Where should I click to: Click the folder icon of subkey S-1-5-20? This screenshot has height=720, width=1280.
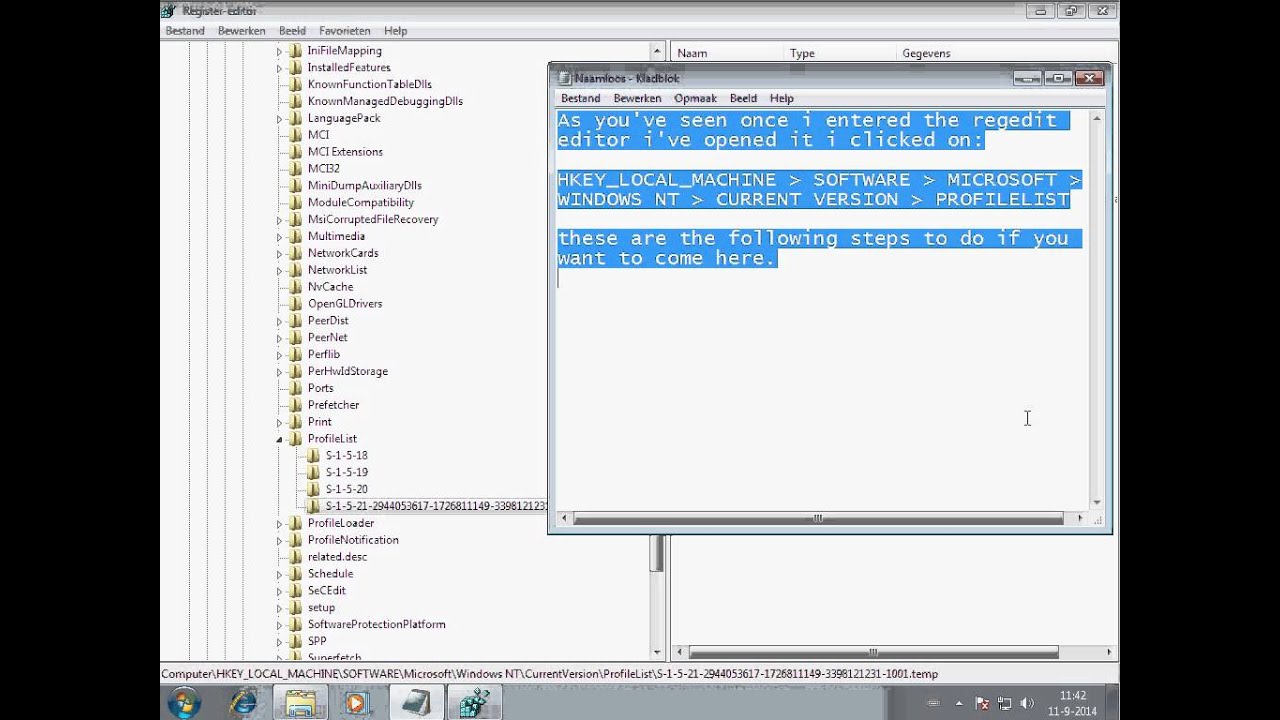(x=313, y=490)
